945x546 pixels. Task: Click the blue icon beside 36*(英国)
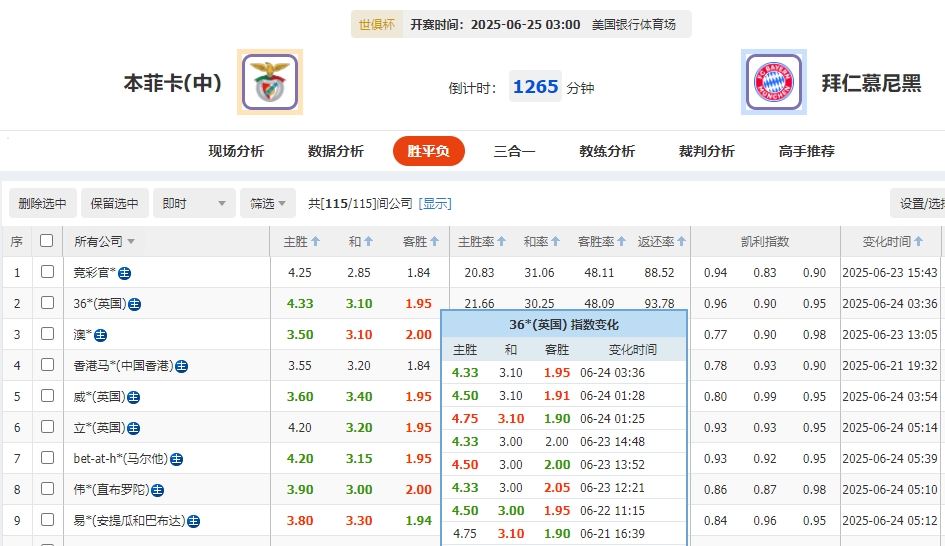click(134, 304)
